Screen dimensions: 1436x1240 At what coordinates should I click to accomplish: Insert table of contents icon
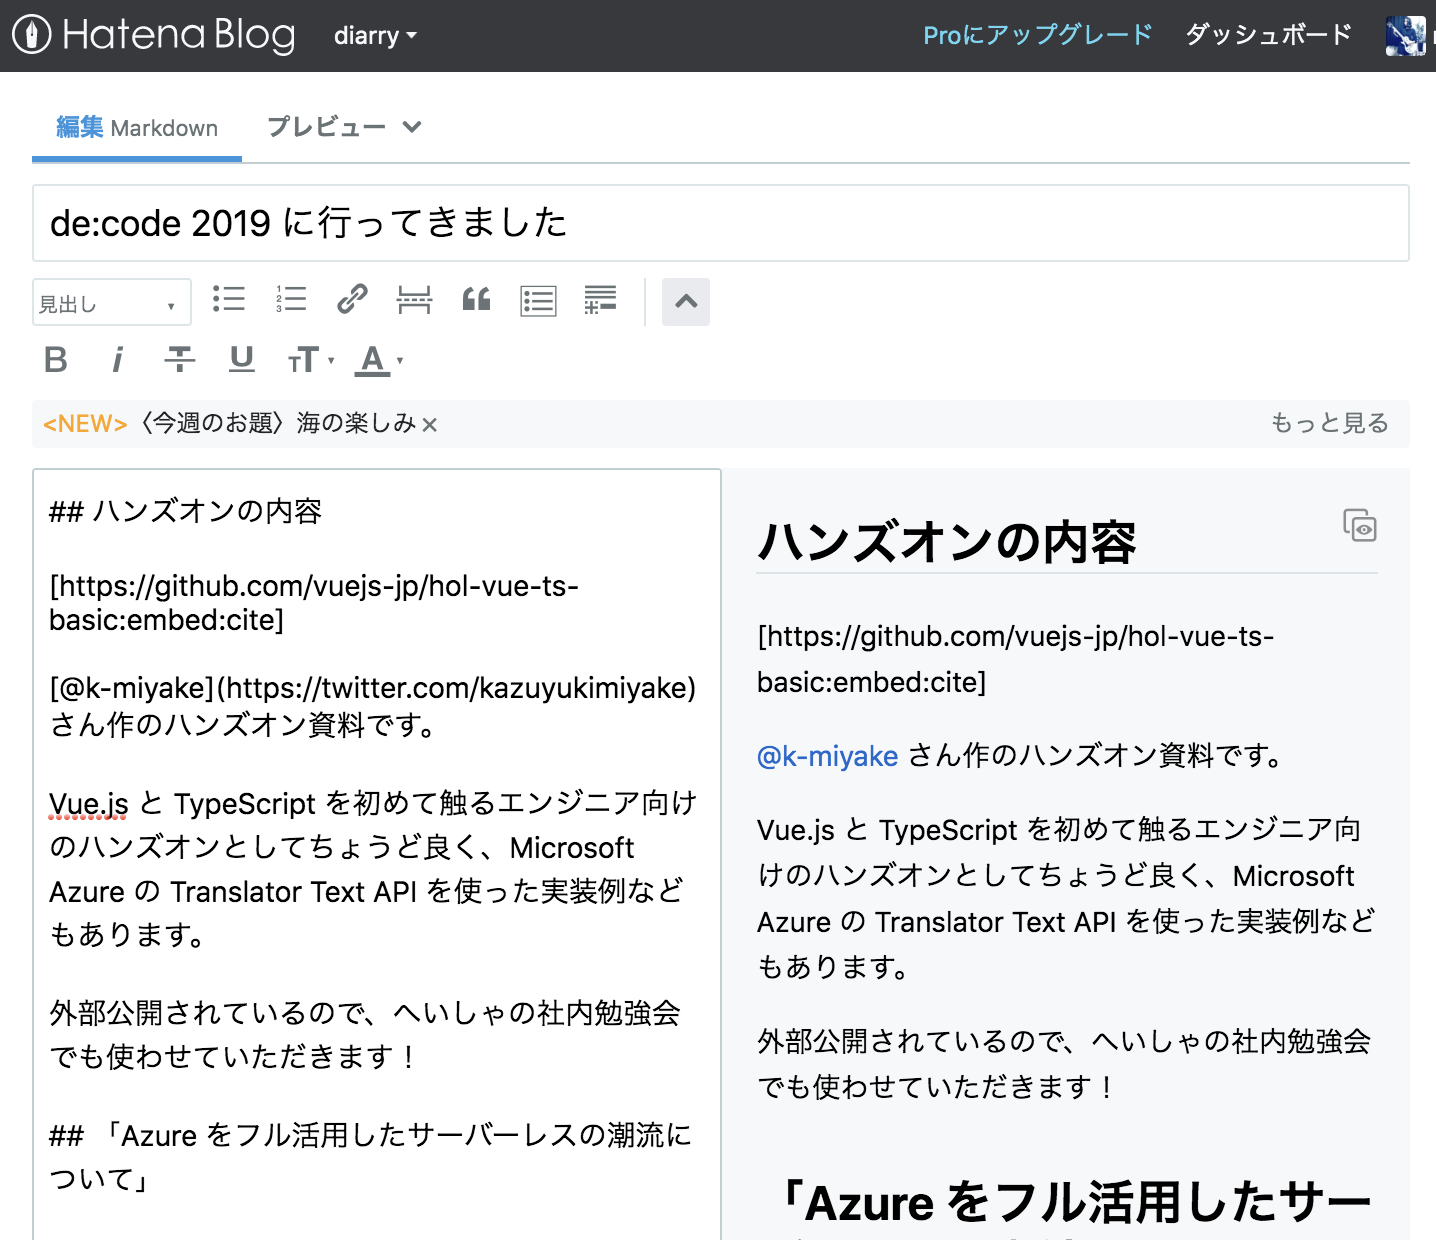[x=538, y=301]
